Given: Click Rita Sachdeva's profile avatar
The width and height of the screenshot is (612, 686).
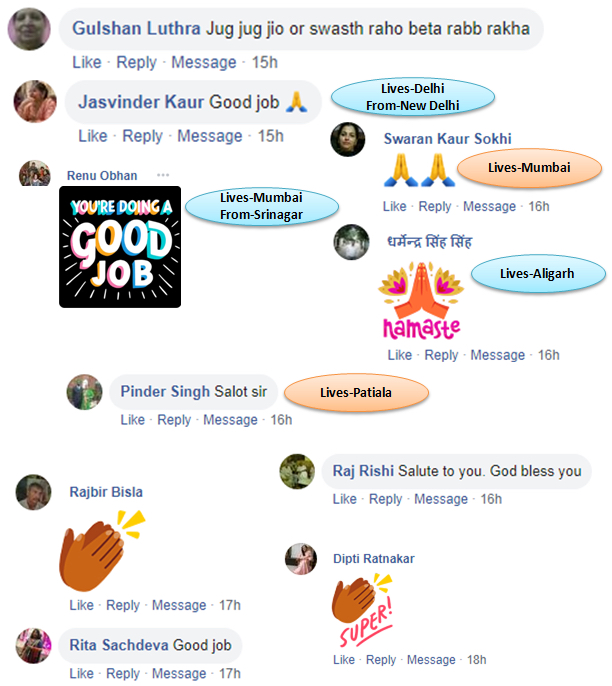Looking at the screenshot, I should click(33, 646).
